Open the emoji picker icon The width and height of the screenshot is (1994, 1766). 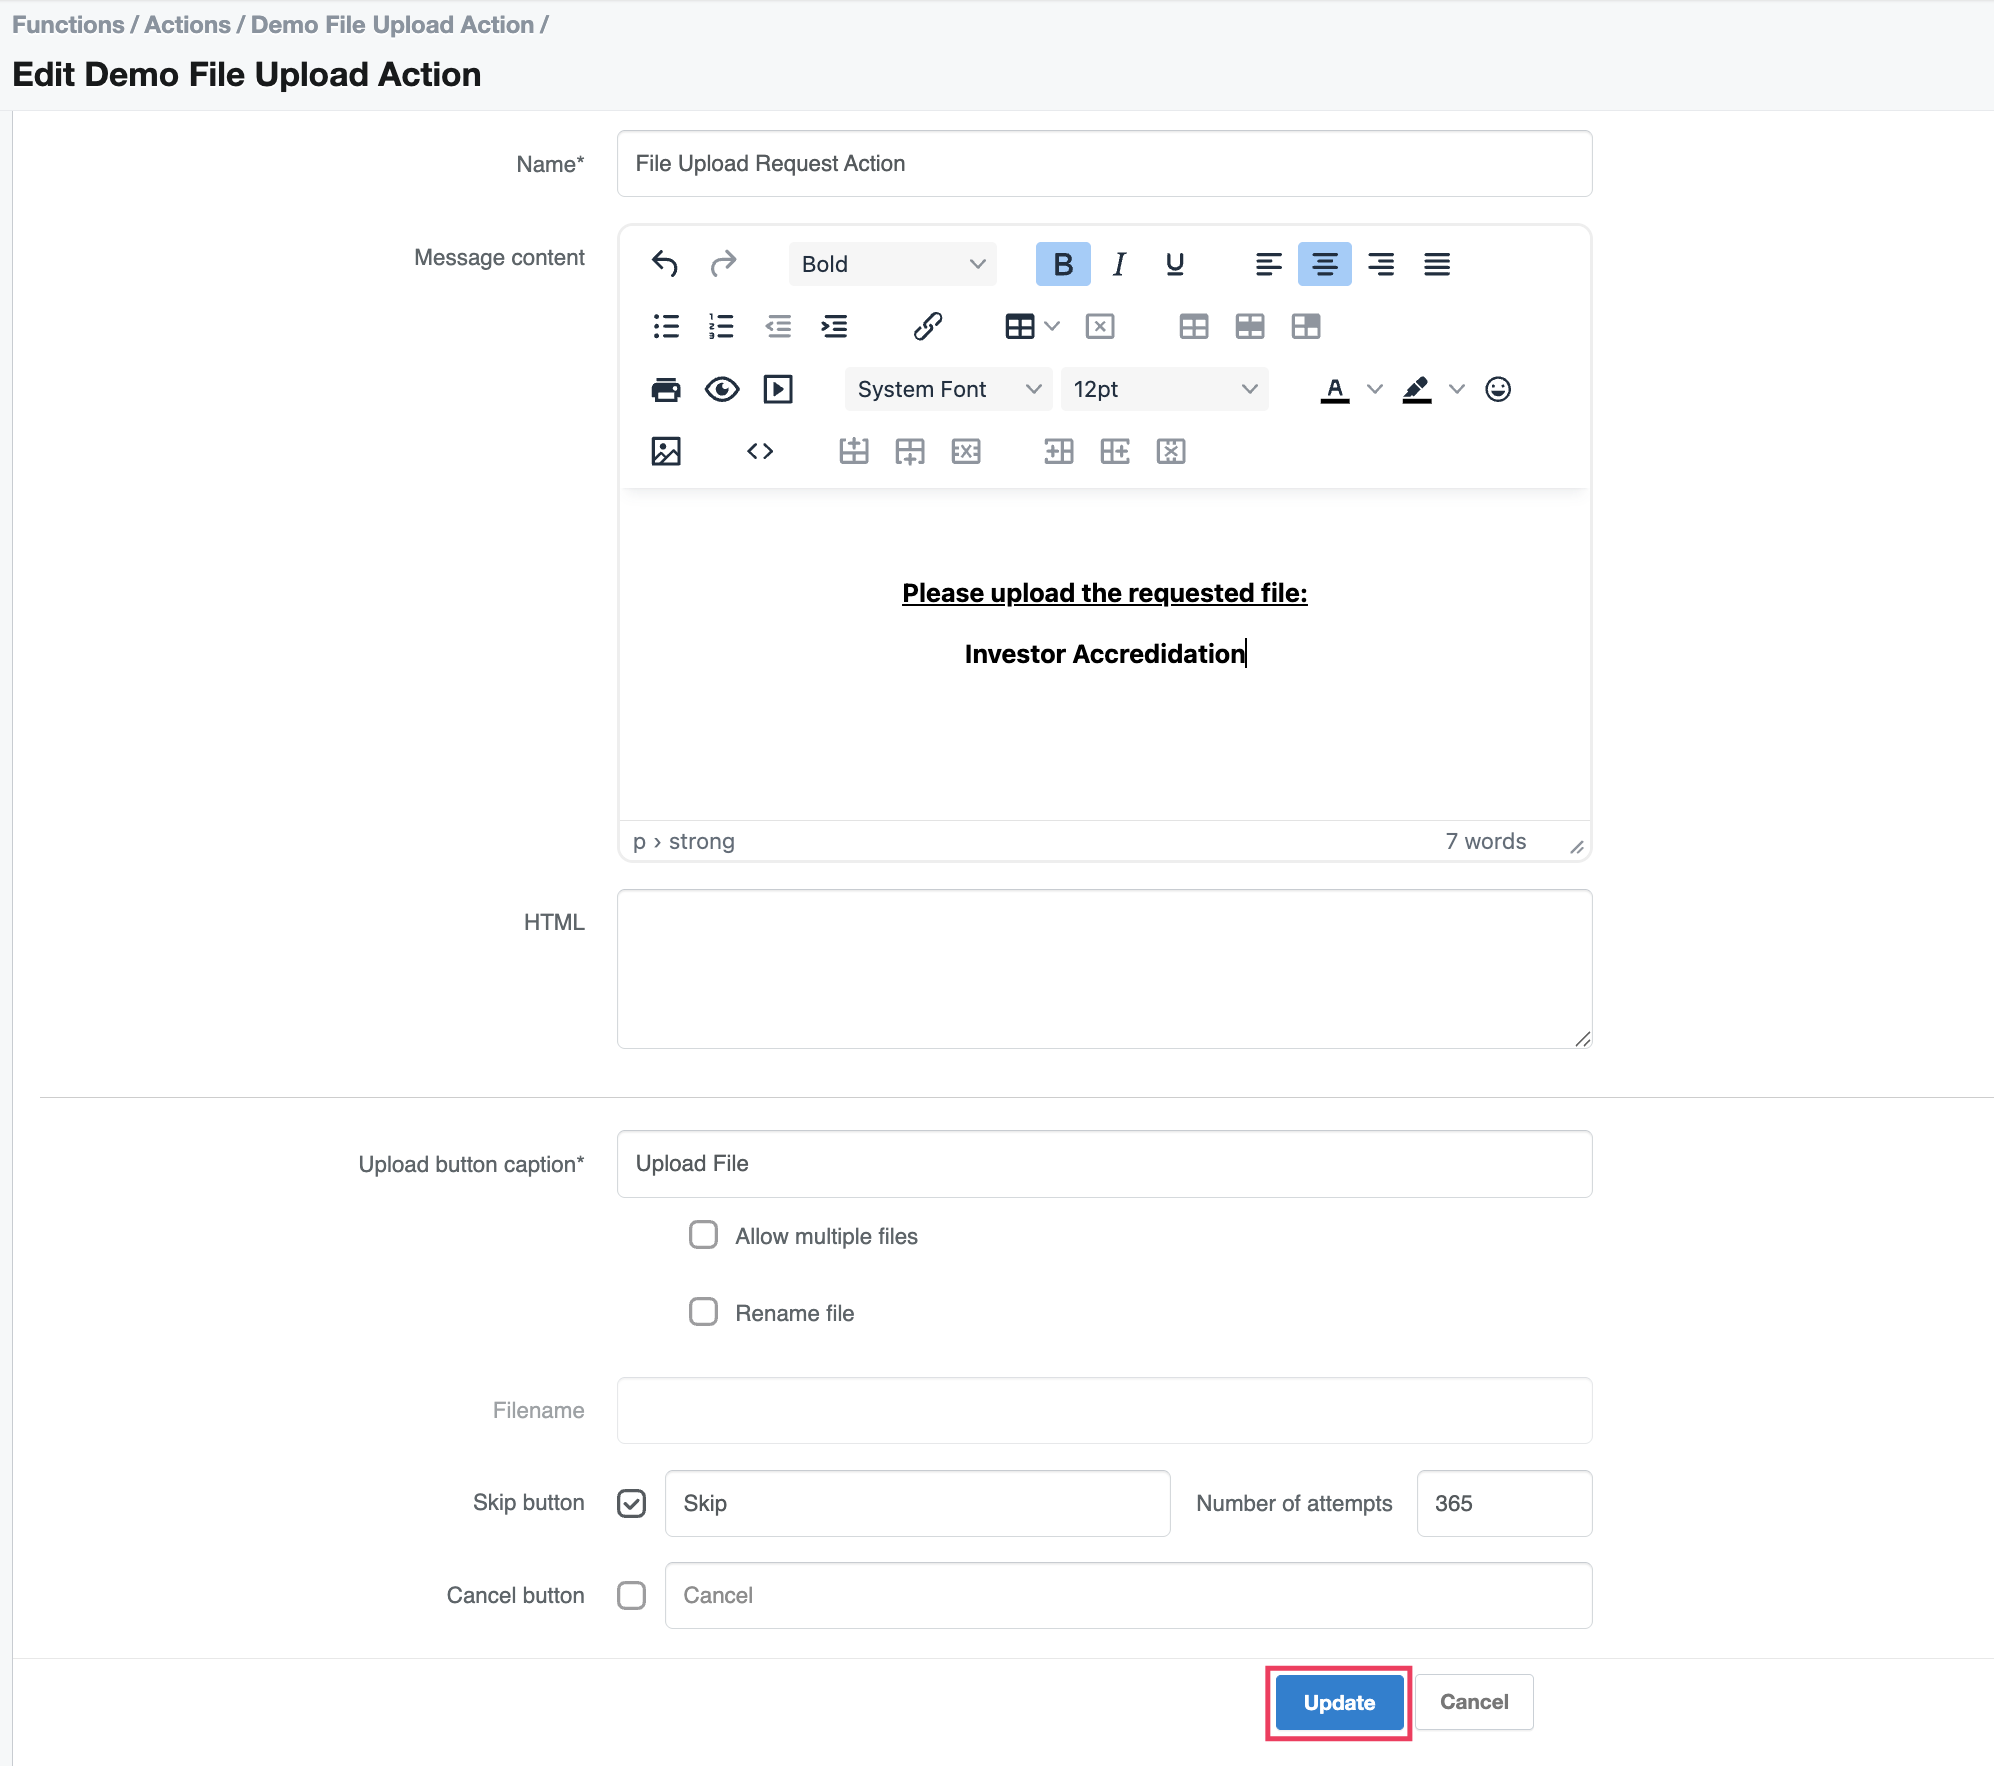(1497, 389)
